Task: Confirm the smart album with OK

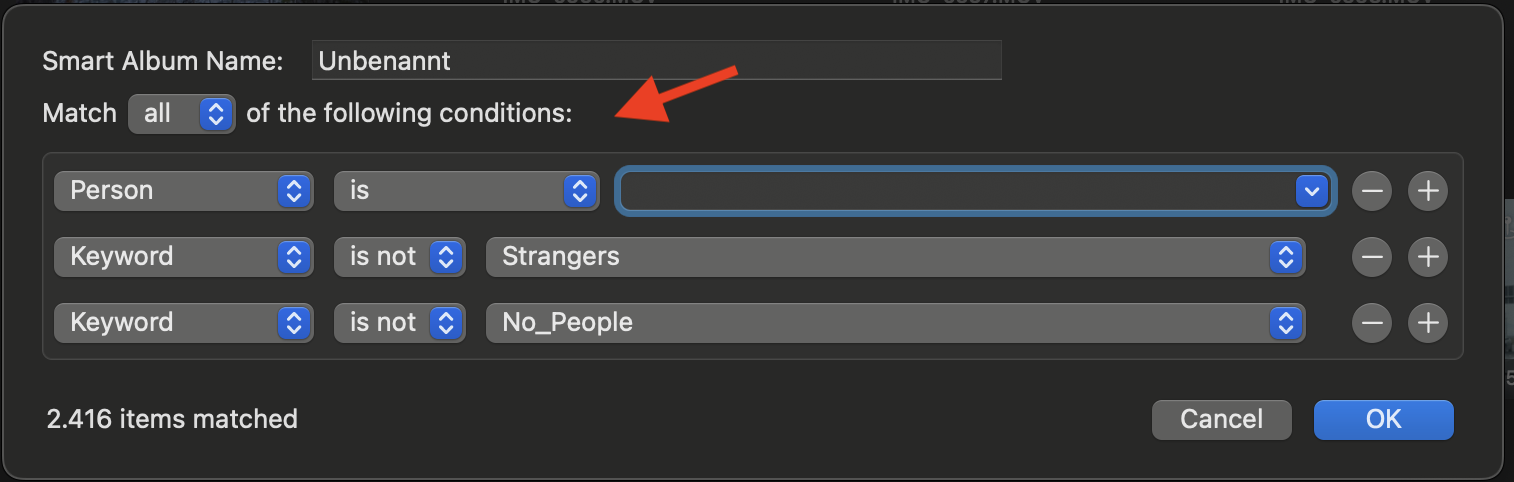Action: pos(1383,419)
